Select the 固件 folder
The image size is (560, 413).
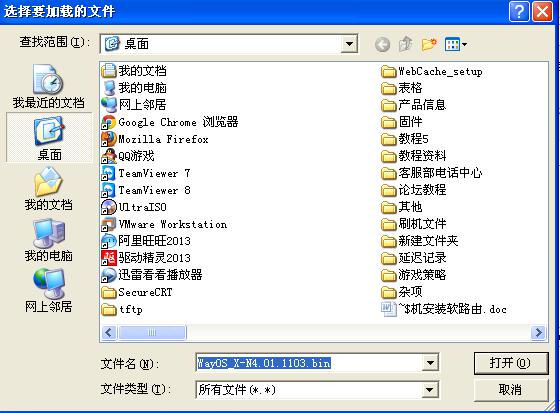(x=402, y=122)
